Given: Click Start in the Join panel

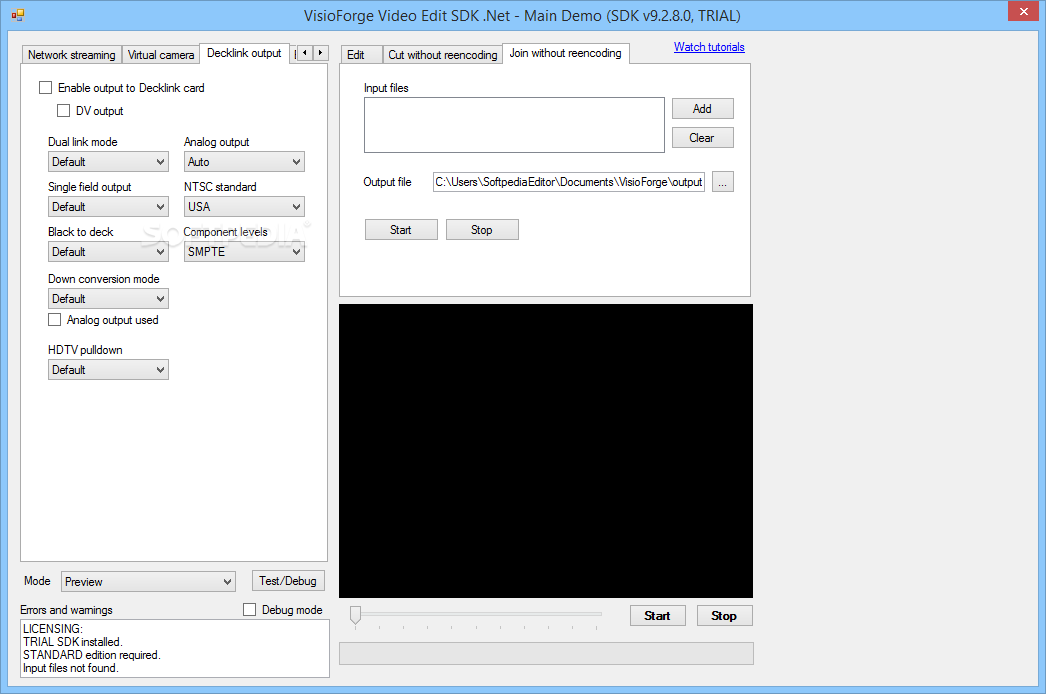Looking at the screenshot, I should [x=401, y=230].
